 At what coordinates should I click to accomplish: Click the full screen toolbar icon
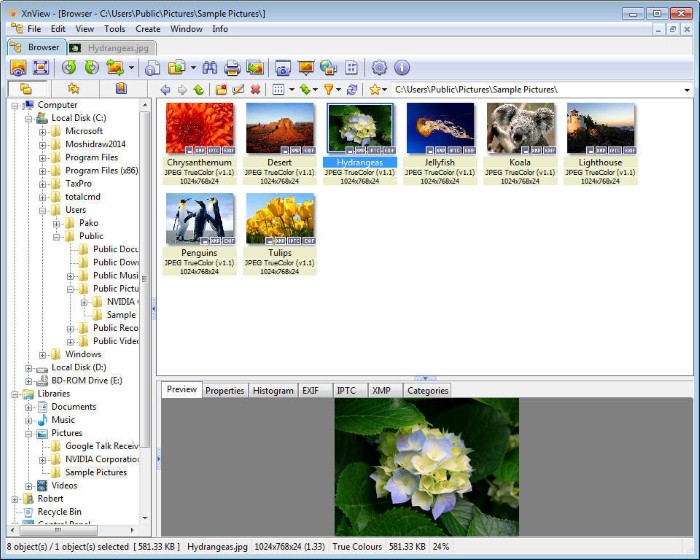[41, 68]
